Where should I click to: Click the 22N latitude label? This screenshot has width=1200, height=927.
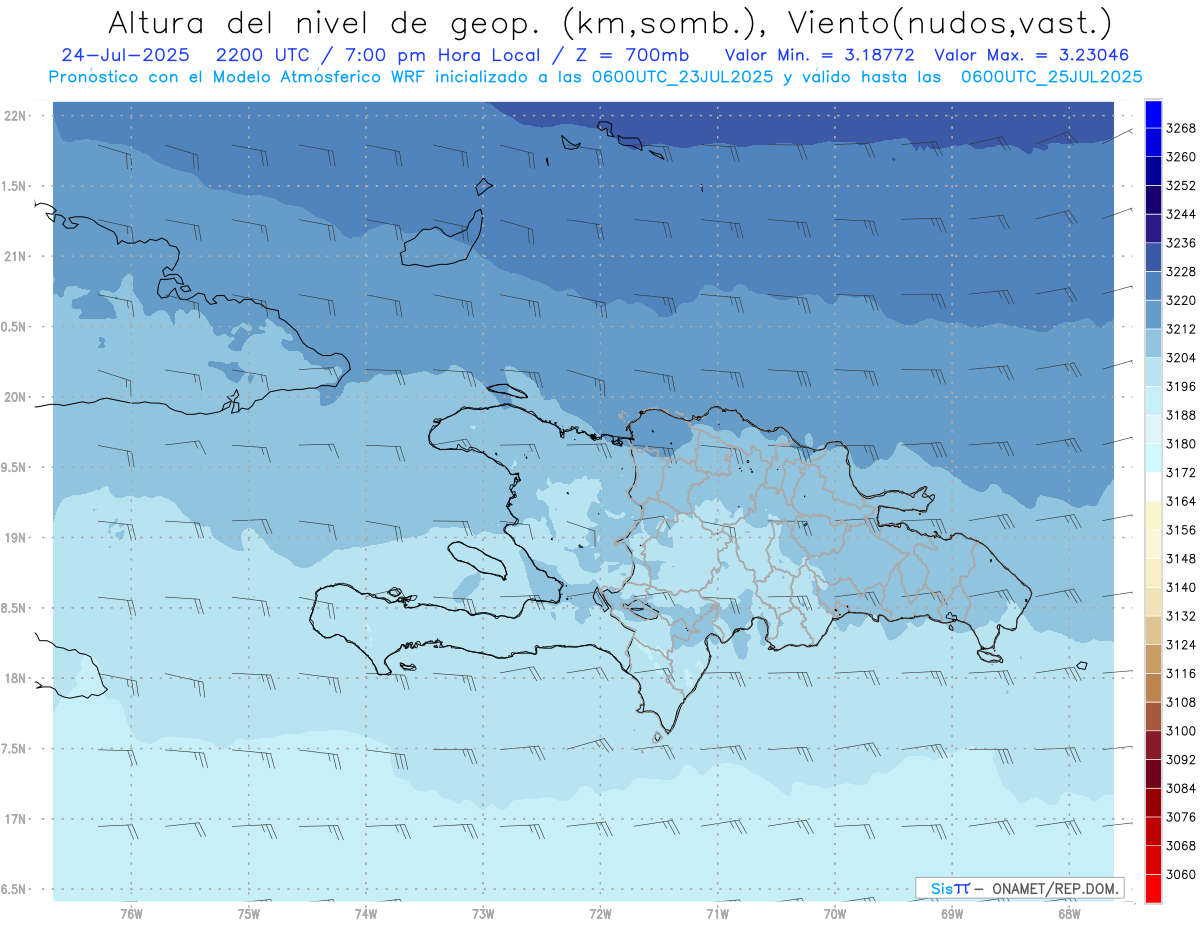tap(15, 116)
